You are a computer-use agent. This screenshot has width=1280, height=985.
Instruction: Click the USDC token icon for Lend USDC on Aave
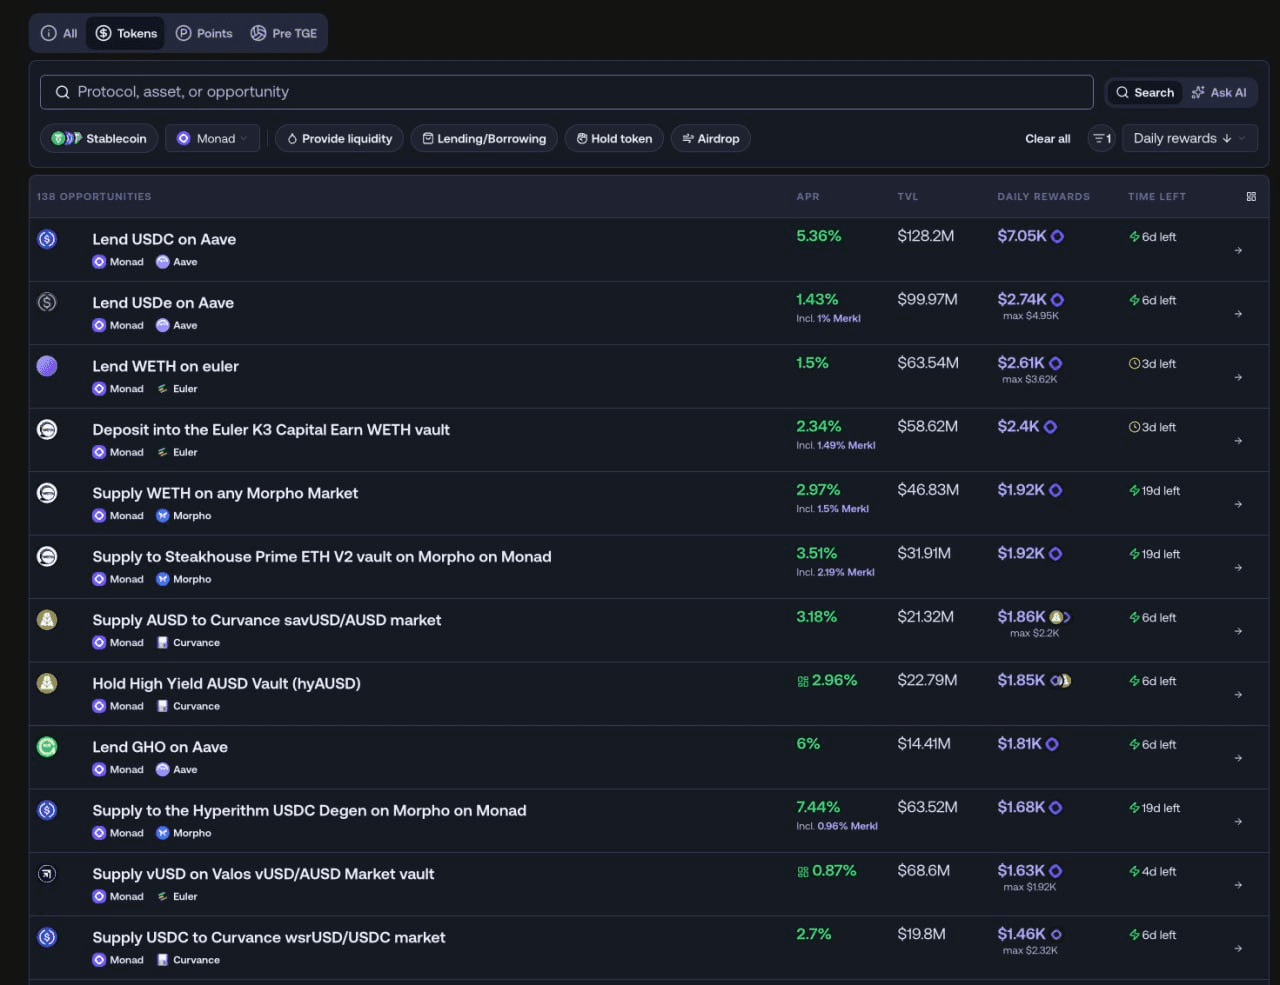(x=47, y=239)
